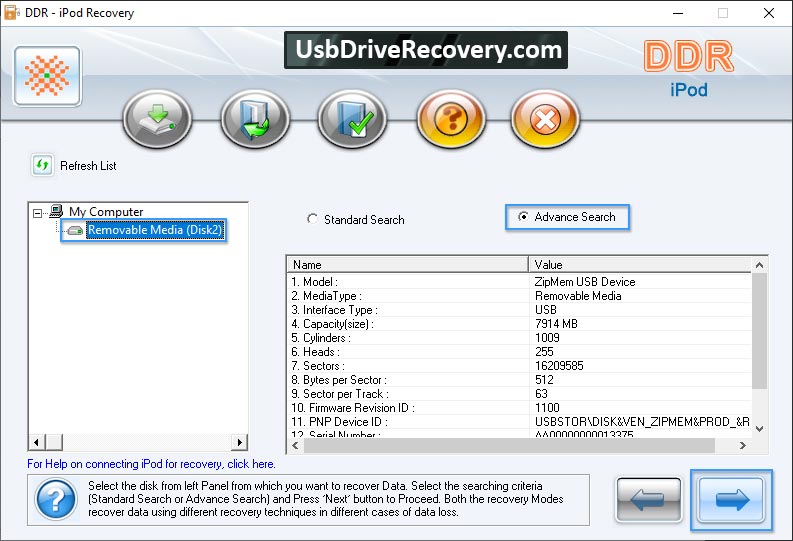
Task: Click the 'Removable Media' value cell
Action: pyautogui.click(x=578, y=296)
